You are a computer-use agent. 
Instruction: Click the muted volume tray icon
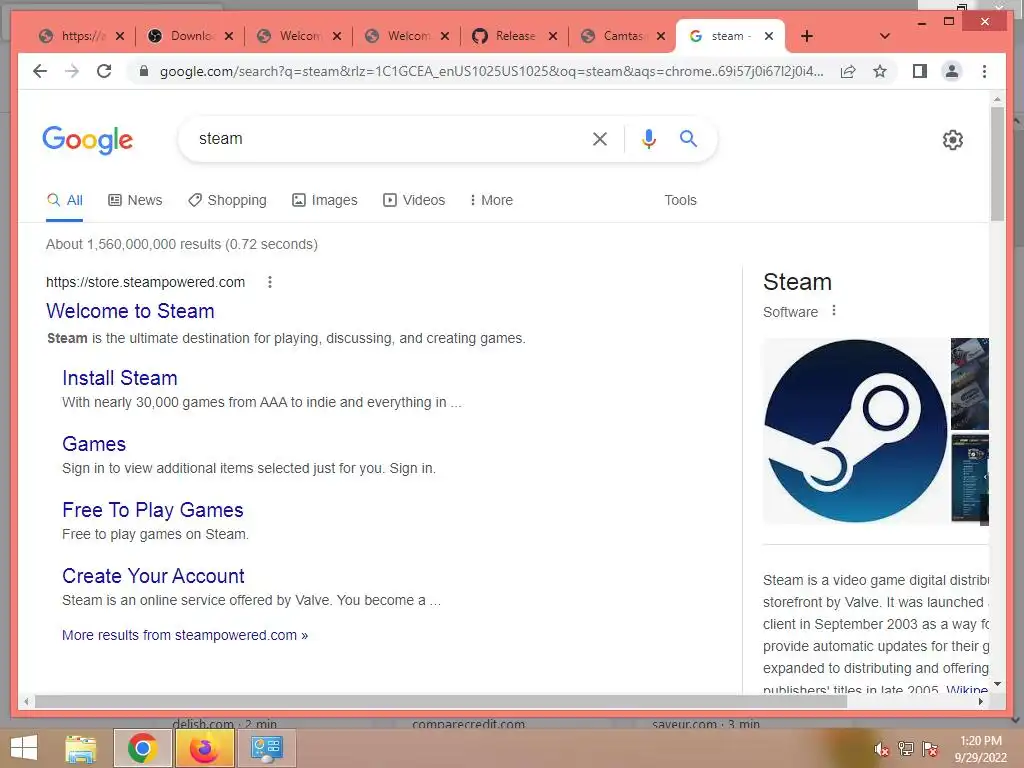tap(881, 749)
